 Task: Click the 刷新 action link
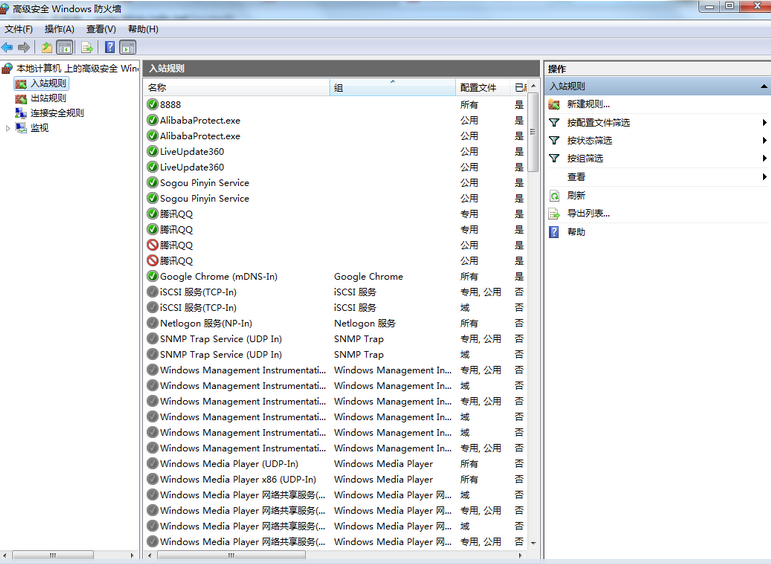pyautogui.click(x=576, y=196)
